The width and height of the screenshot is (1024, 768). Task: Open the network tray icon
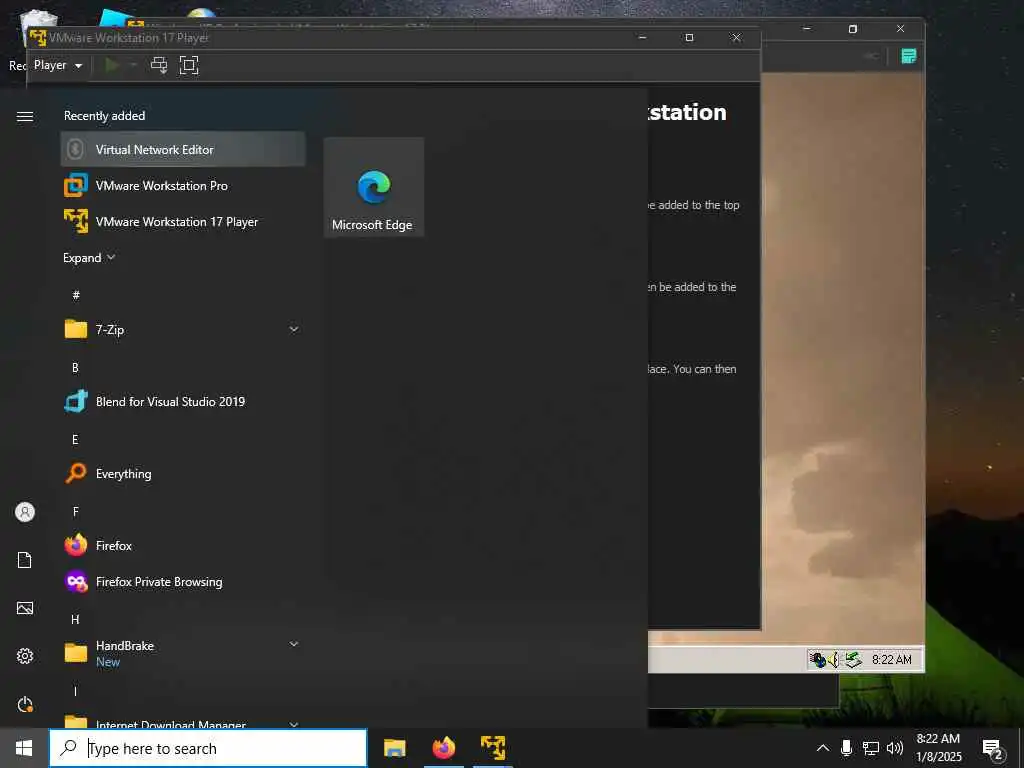871,748
